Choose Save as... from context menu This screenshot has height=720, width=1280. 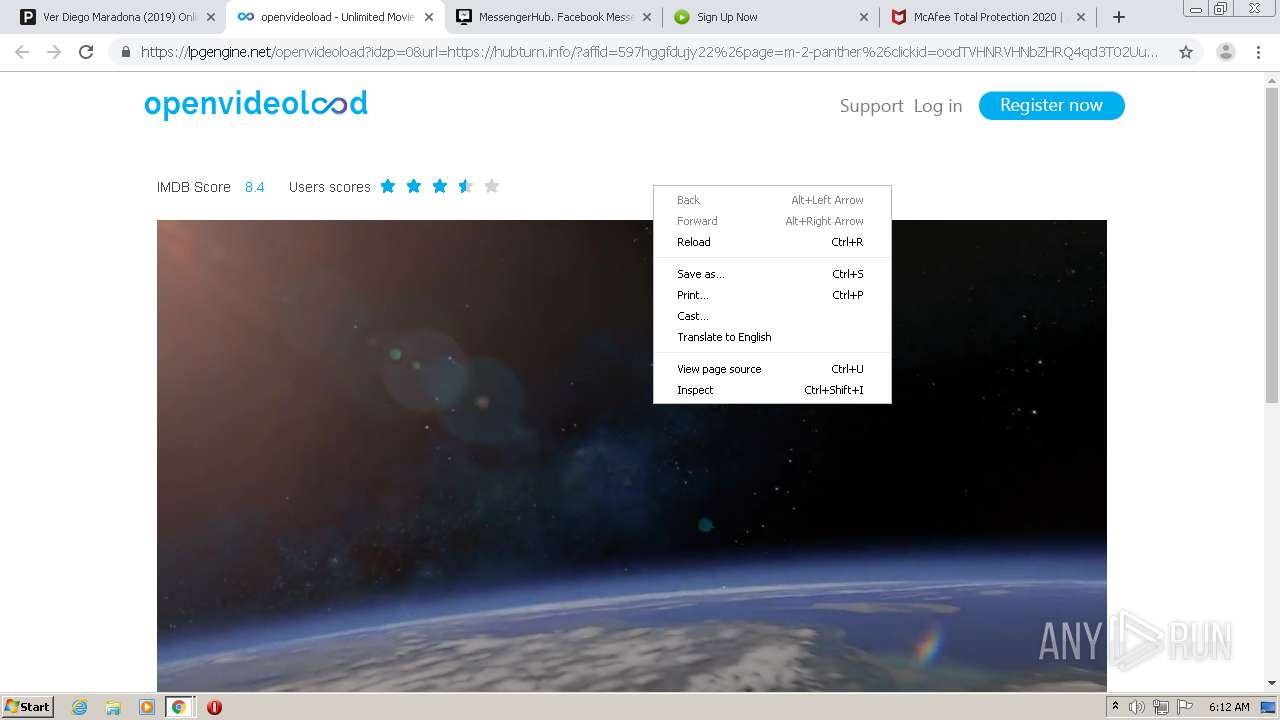coord(772,274)
